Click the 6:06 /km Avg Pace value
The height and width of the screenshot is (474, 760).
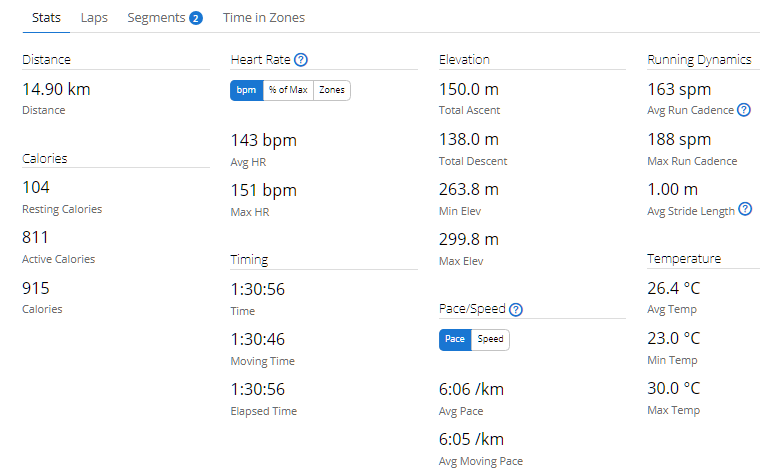point(471,389)
